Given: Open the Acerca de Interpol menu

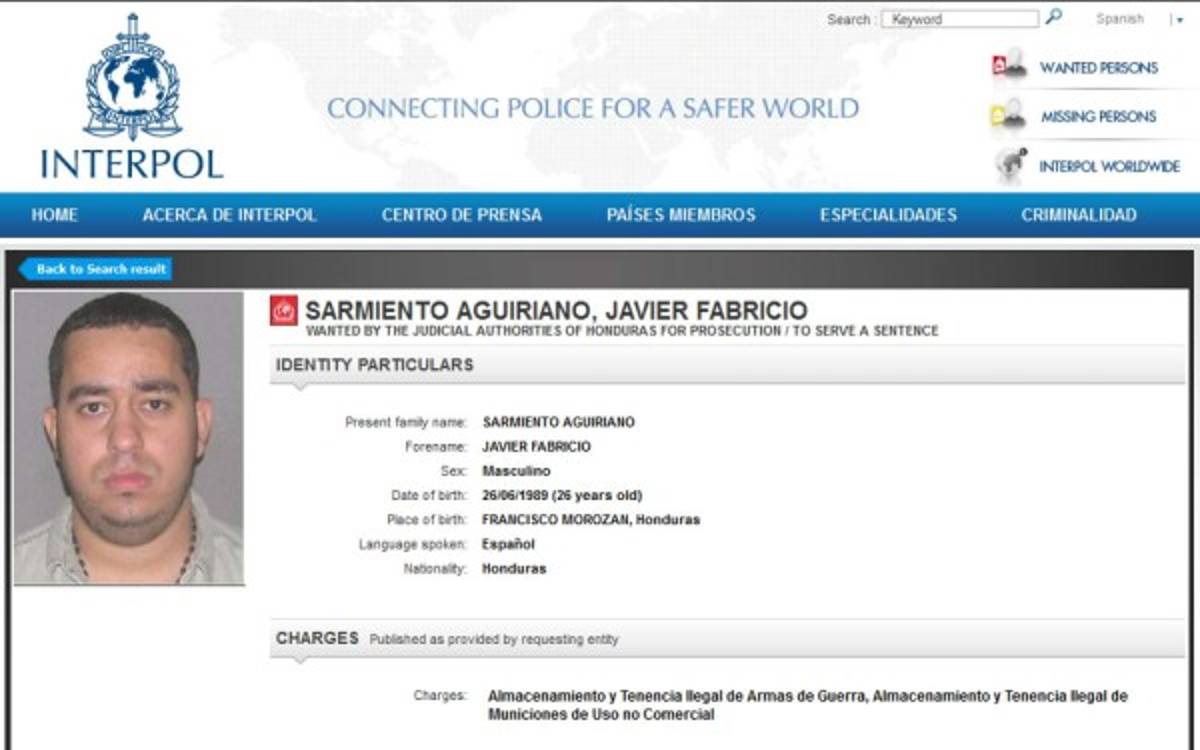Looking at the screenshot, I should click(229, 215).
